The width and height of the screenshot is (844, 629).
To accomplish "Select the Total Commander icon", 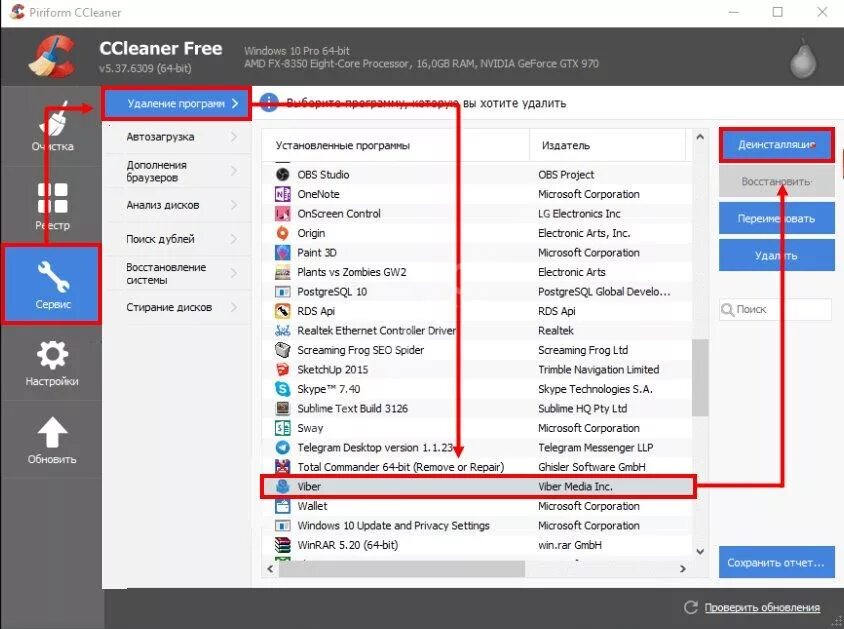I will point(283,467).
